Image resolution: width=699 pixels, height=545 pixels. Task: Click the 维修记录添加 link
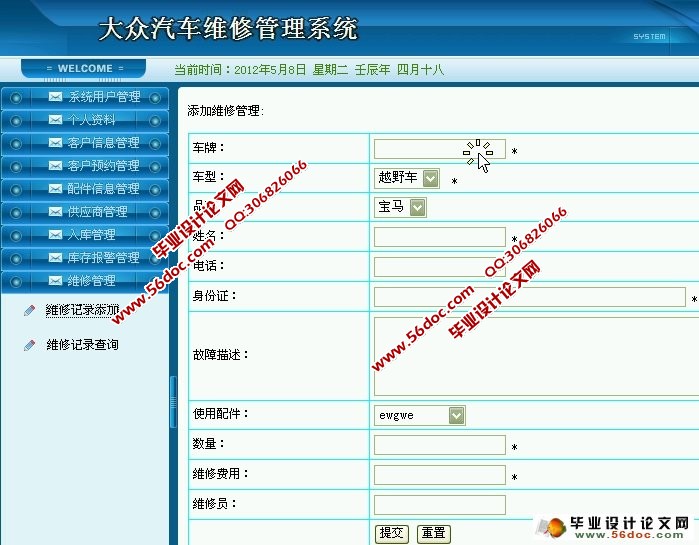[82, 310]
